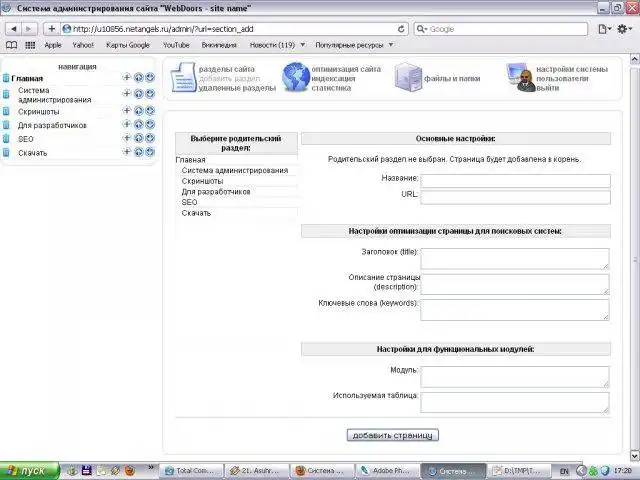Focus the Описание страницы description text area
Viewport: 640px width, 480px height.
pyautogui.click(x=515, y=284)
